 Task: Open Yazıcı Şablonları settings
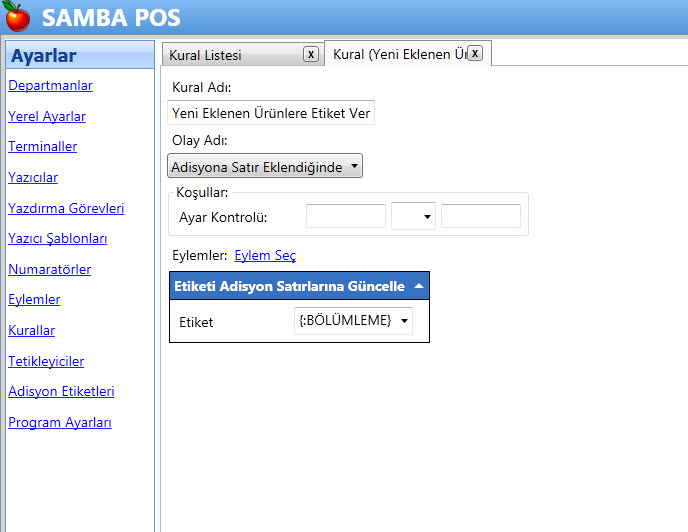click(57, 239)
